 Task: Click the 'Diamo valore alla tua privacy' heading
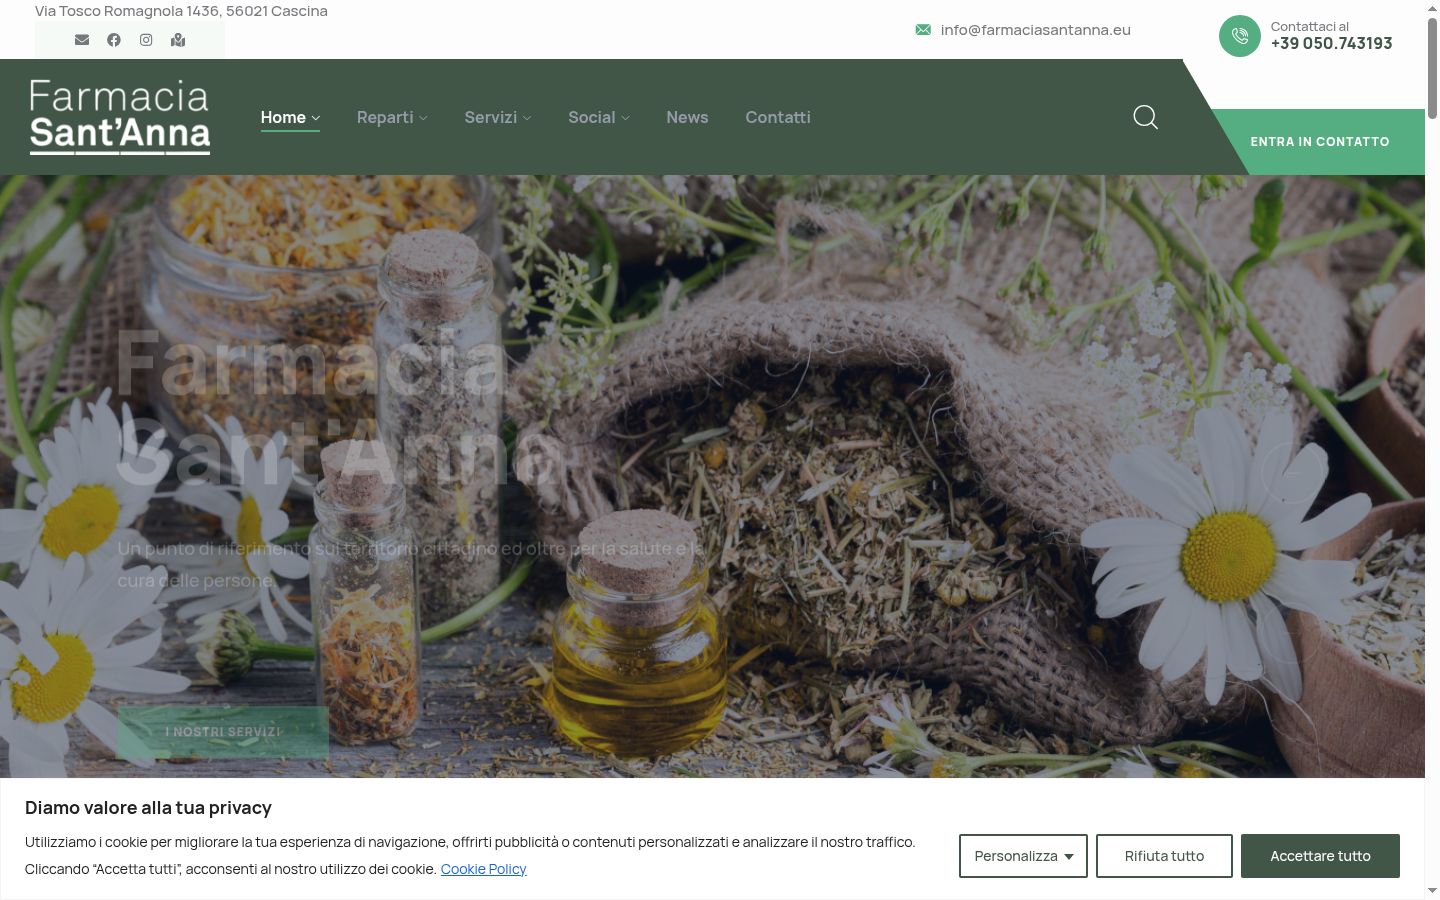click(x=148, y=808)
